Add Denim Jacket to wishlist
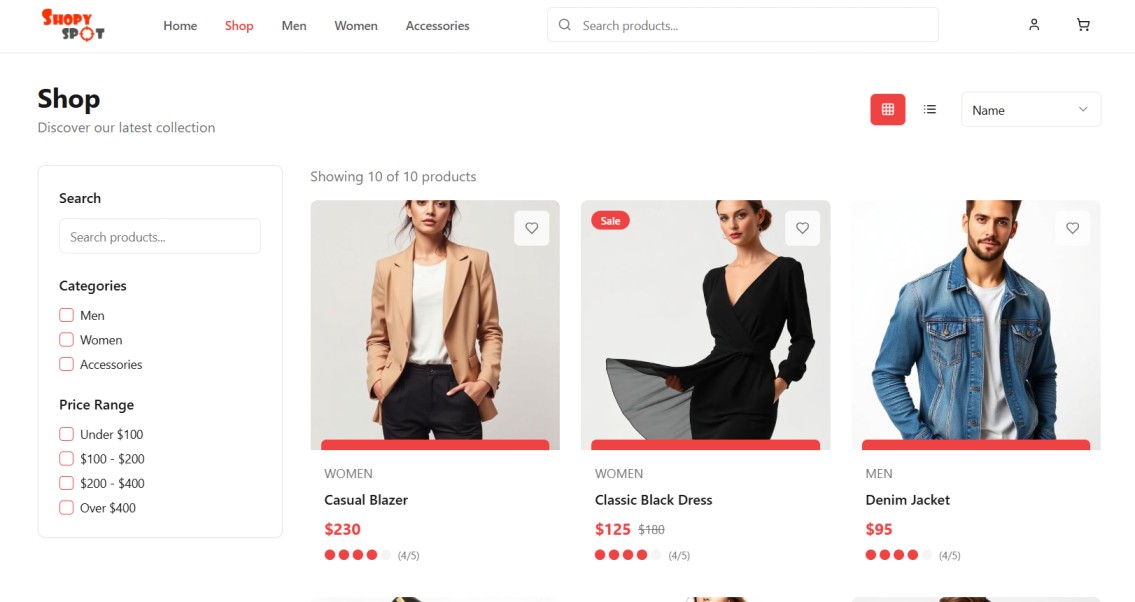The width and height of the screenshot is (1135, 602). [x=1073, y=228]
